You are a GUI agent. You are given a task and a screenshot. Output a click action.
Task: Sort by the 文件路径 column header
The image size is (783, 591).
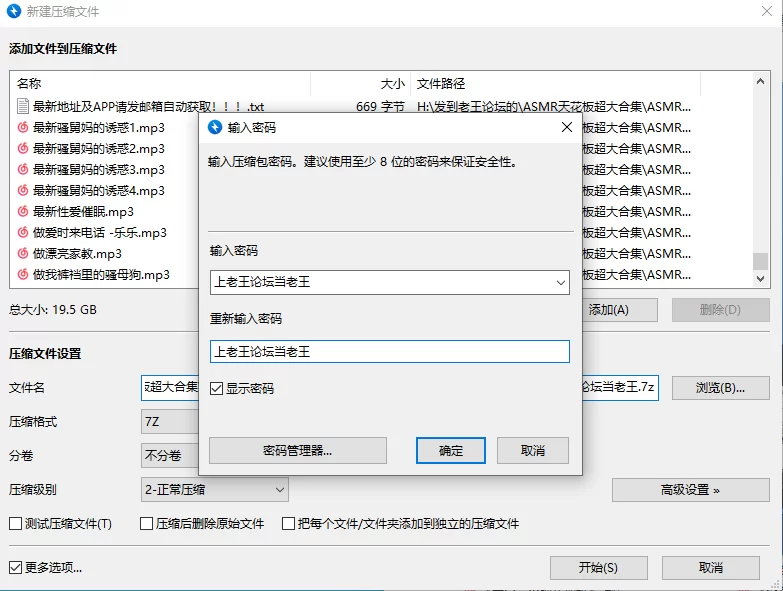tap(555, 83)
